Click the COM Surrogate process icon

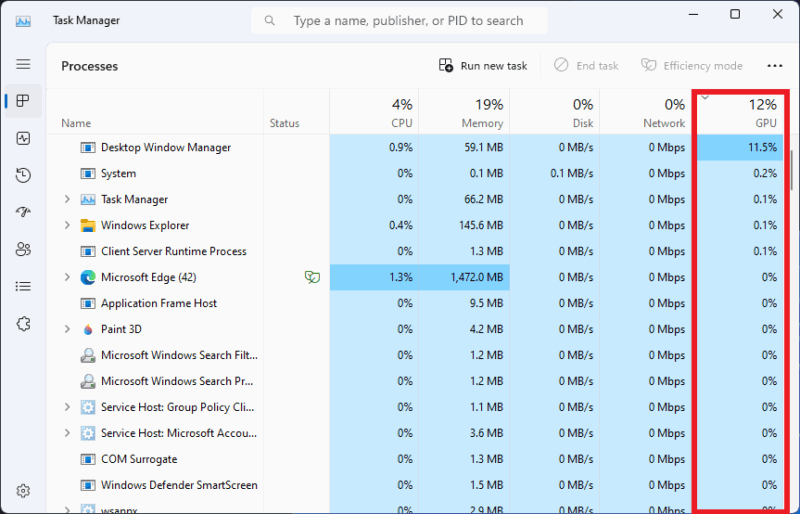[88, 459]
